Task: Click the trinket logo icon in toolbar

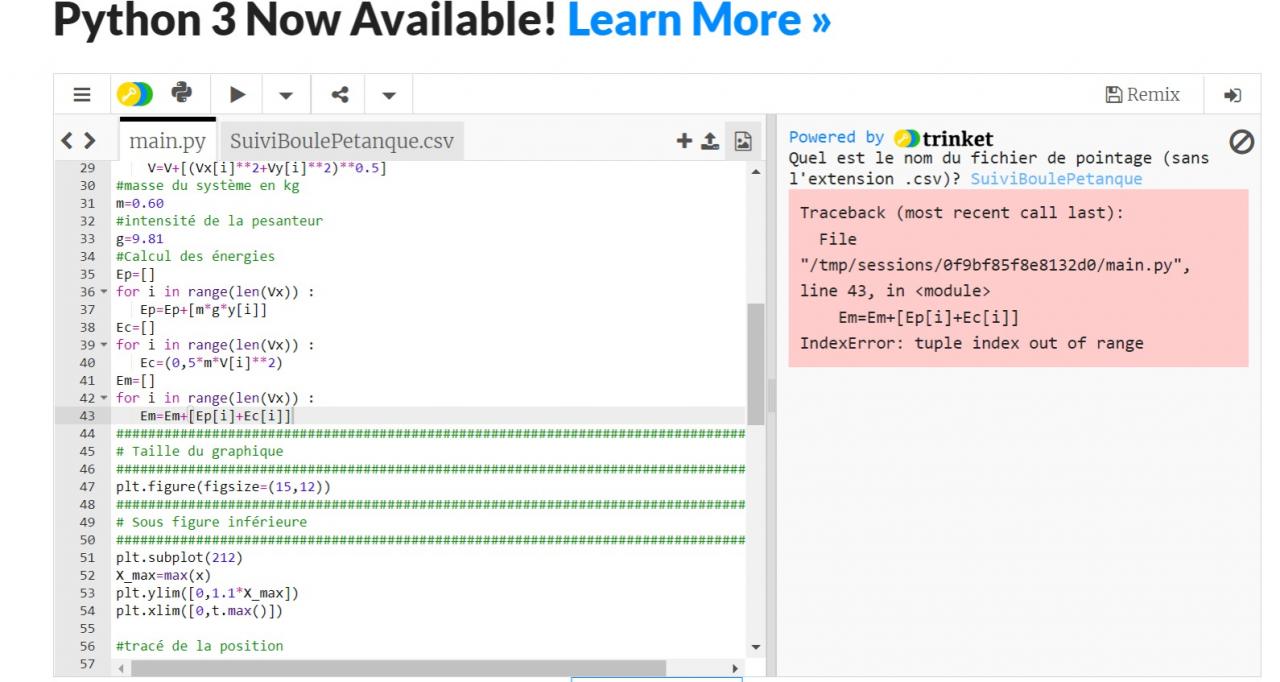Action: [x=135, y=95]
